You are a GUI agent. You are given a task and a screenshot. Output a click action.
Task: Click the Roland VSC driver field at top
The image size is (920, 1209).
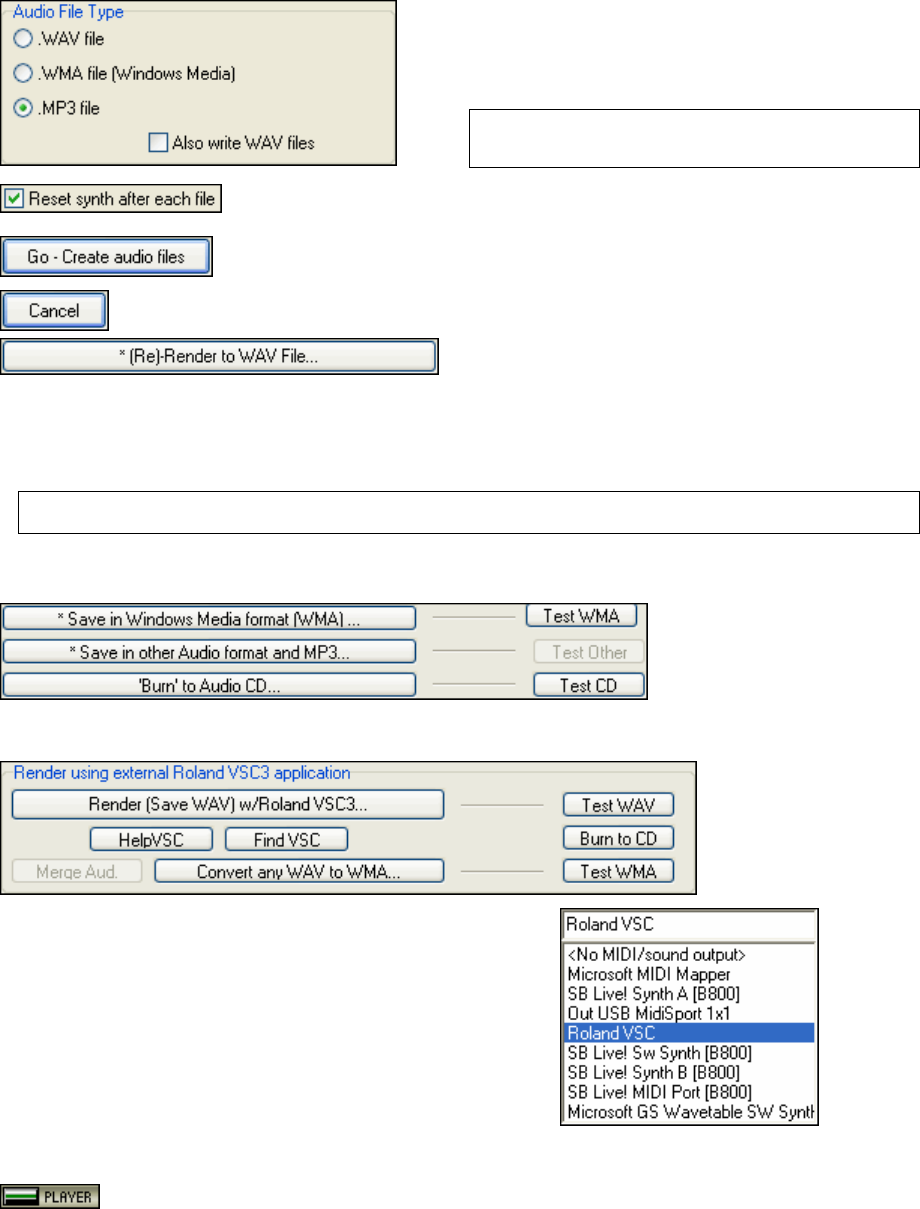(689, 925)
